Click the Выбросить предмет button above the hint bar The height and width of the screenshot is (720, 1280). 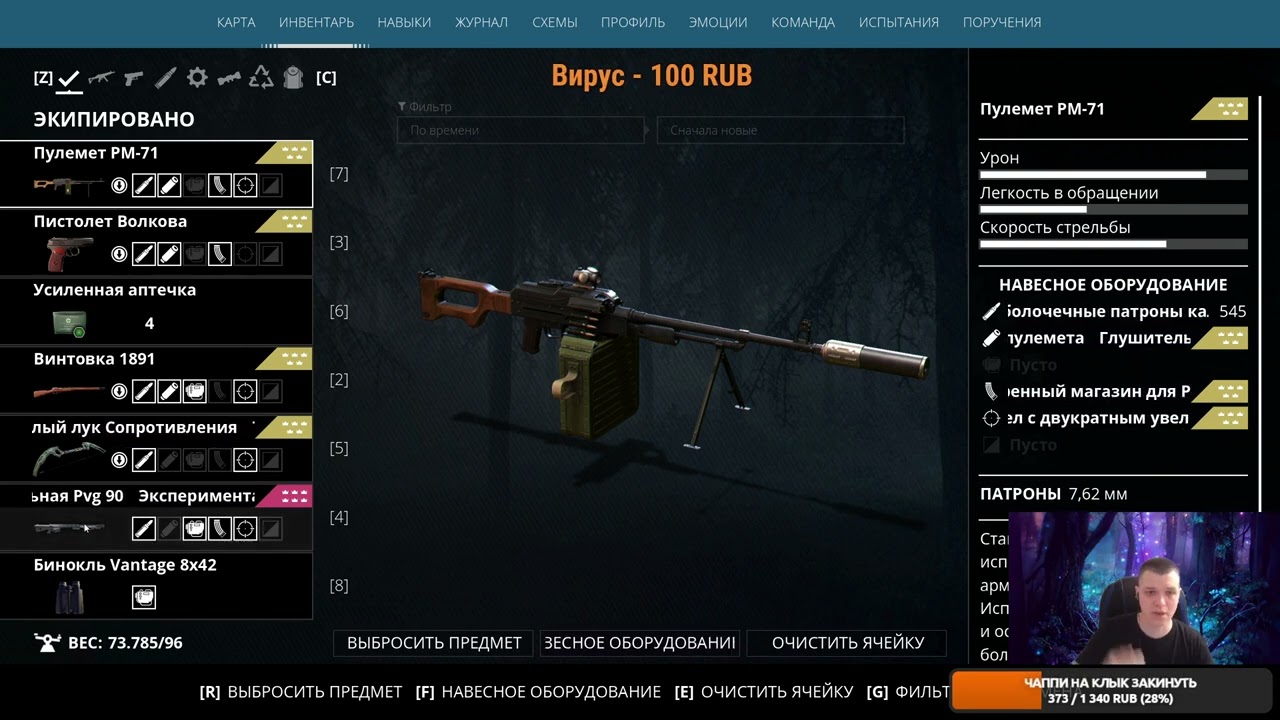434,643
